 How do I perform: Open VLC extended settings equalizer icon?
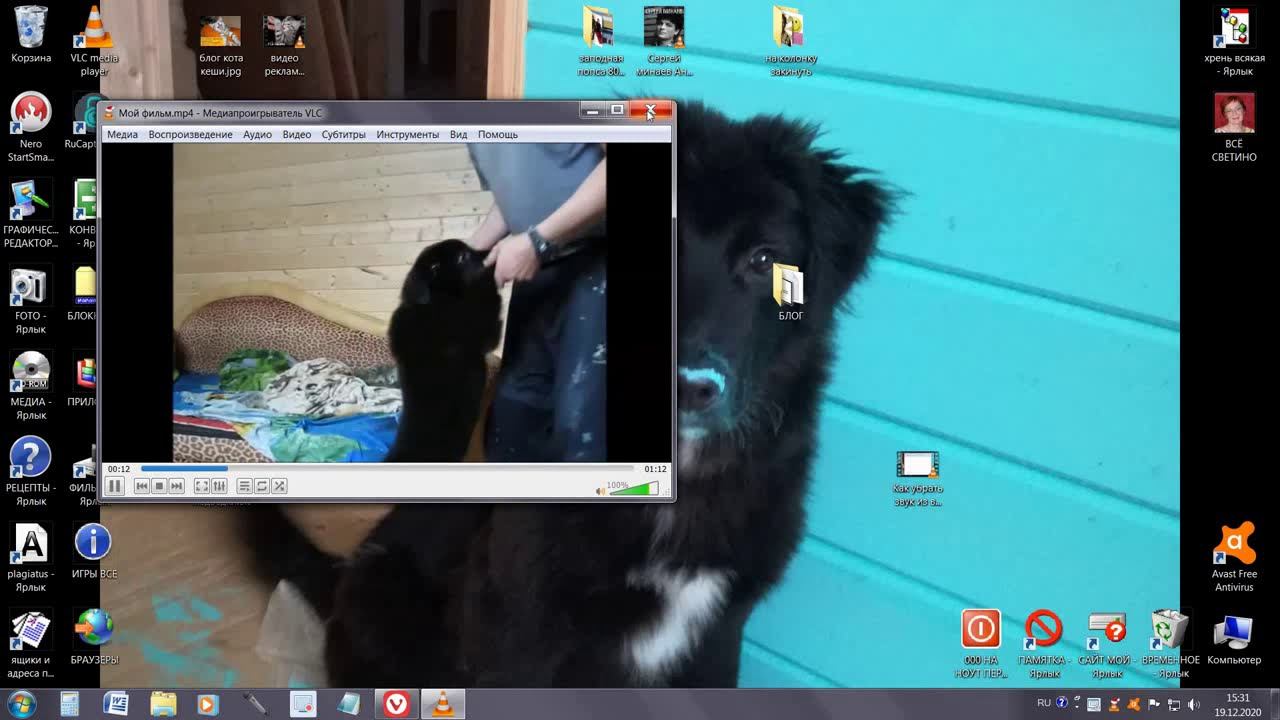(x=219, y=486)
